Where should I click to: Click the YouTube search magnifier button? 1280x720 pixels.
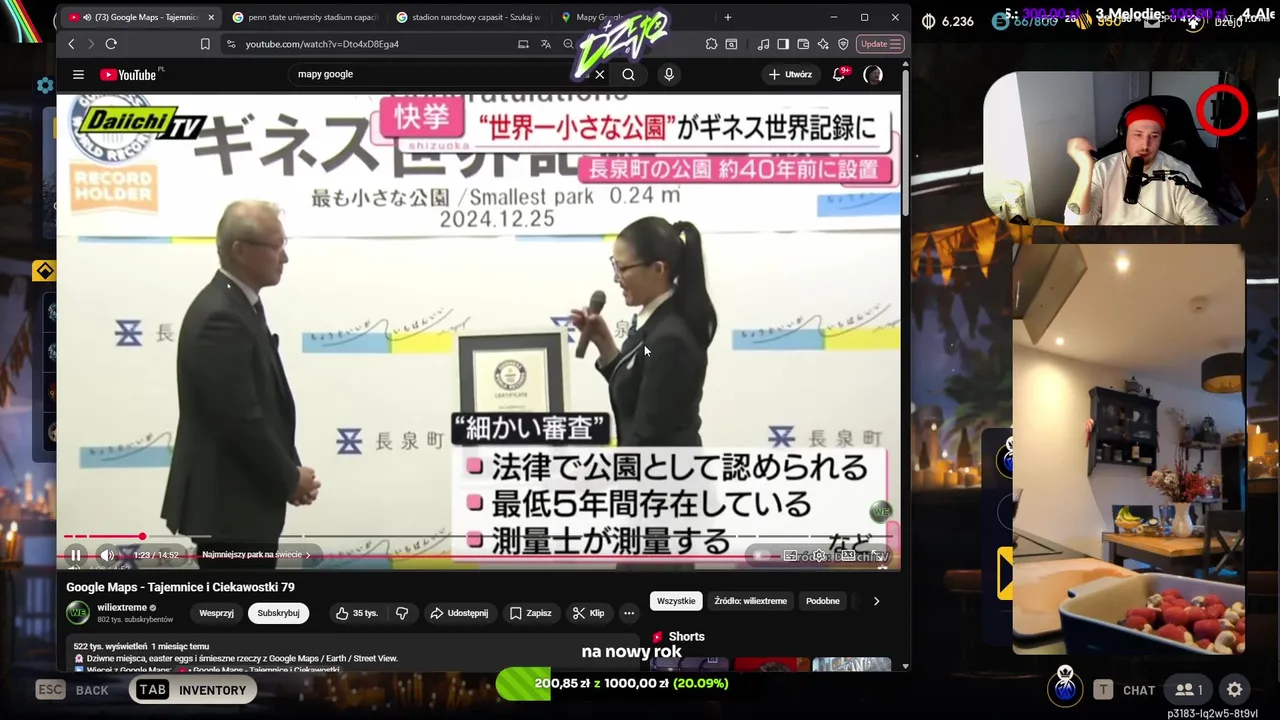pyautogui.click(x=628, y=74)
